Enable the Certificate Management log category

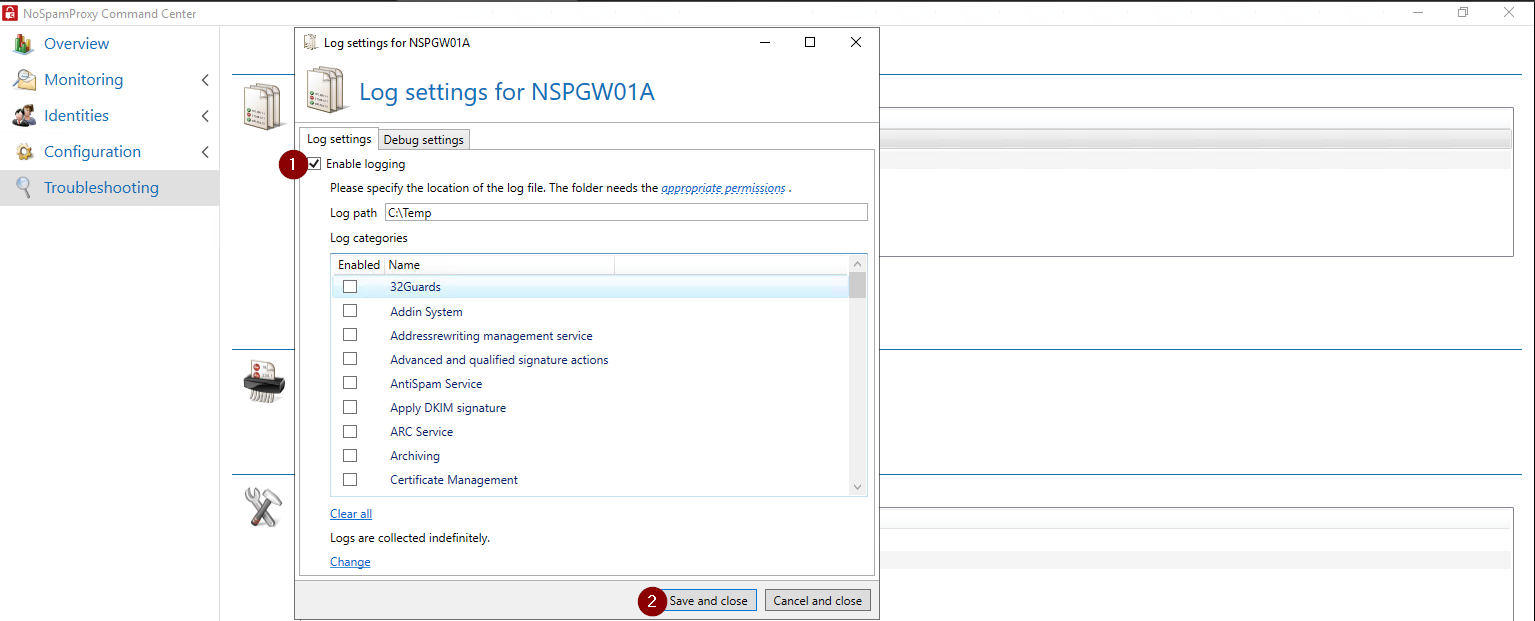(x=350, y=480)
